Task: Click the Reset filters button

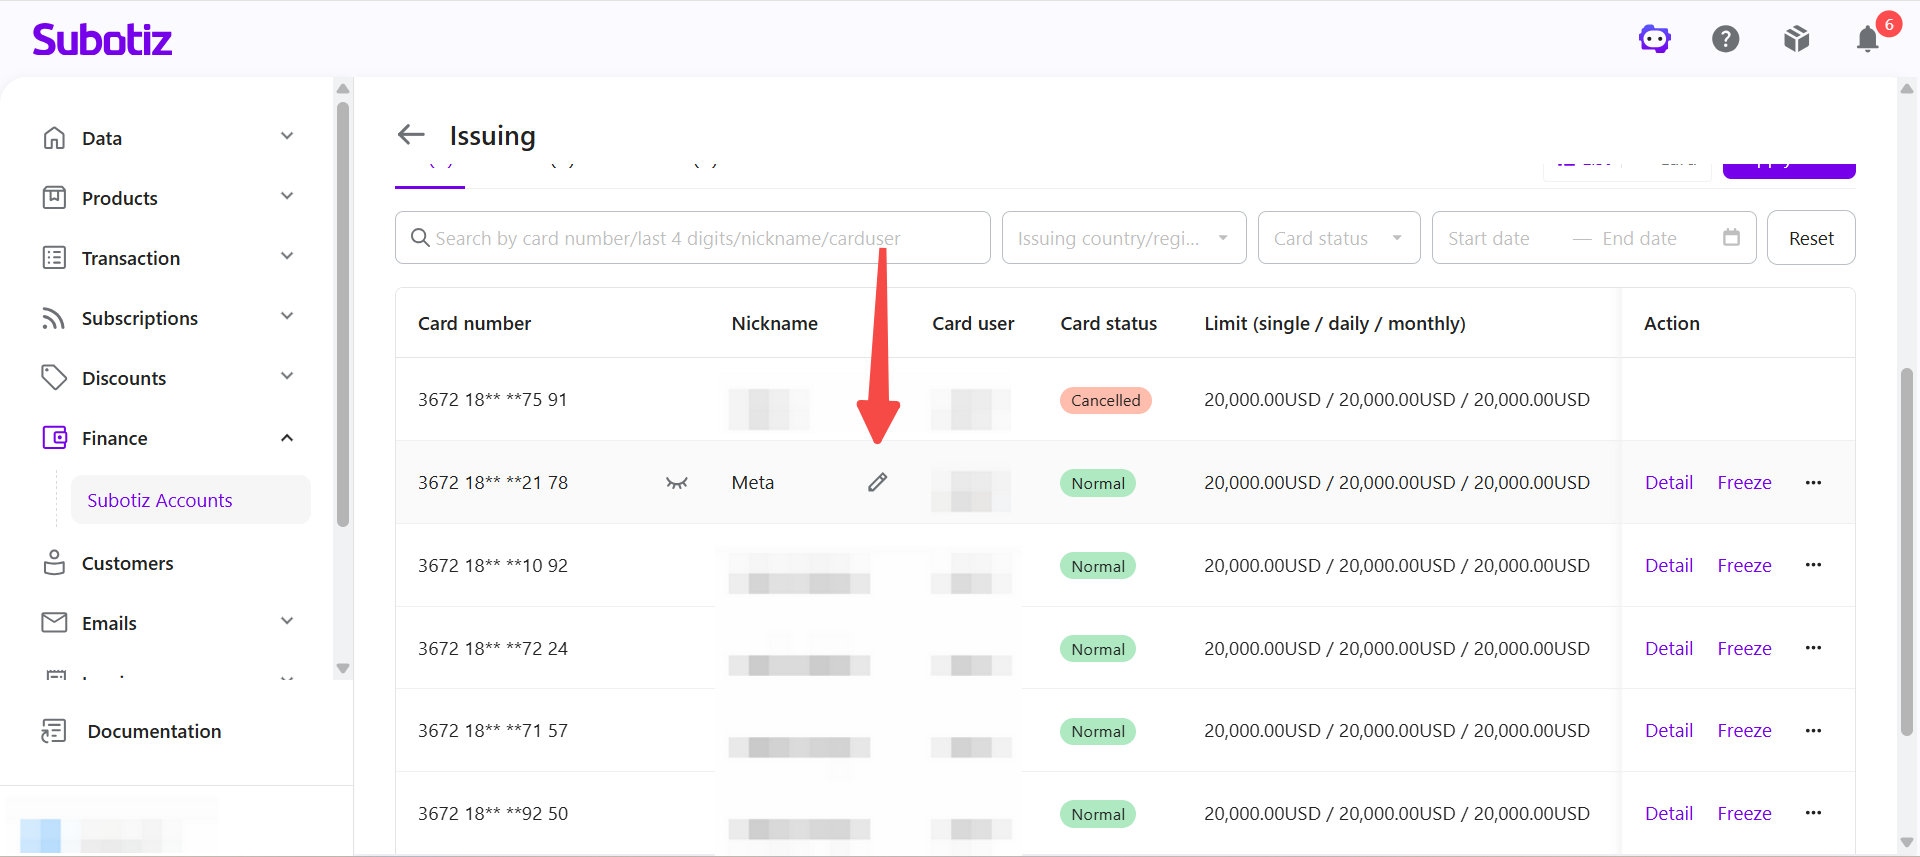Action: [1811, 238]
